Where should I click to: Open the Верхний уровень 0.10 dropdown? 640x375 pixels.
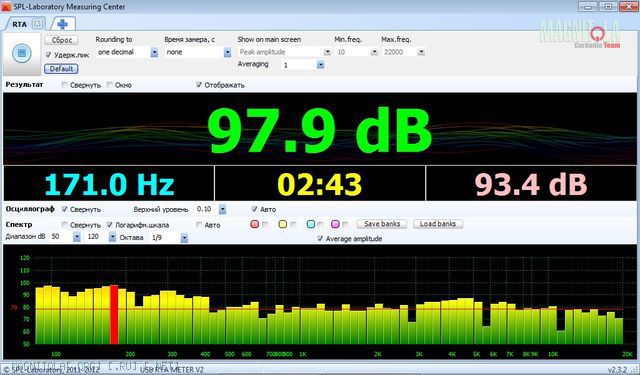222,209
